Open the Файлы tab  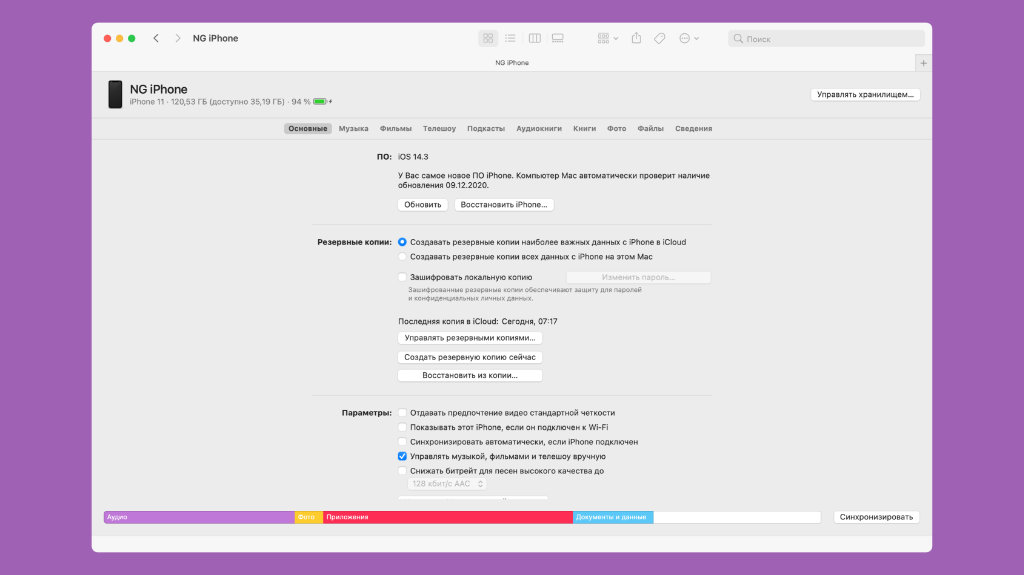pos(650,129)
